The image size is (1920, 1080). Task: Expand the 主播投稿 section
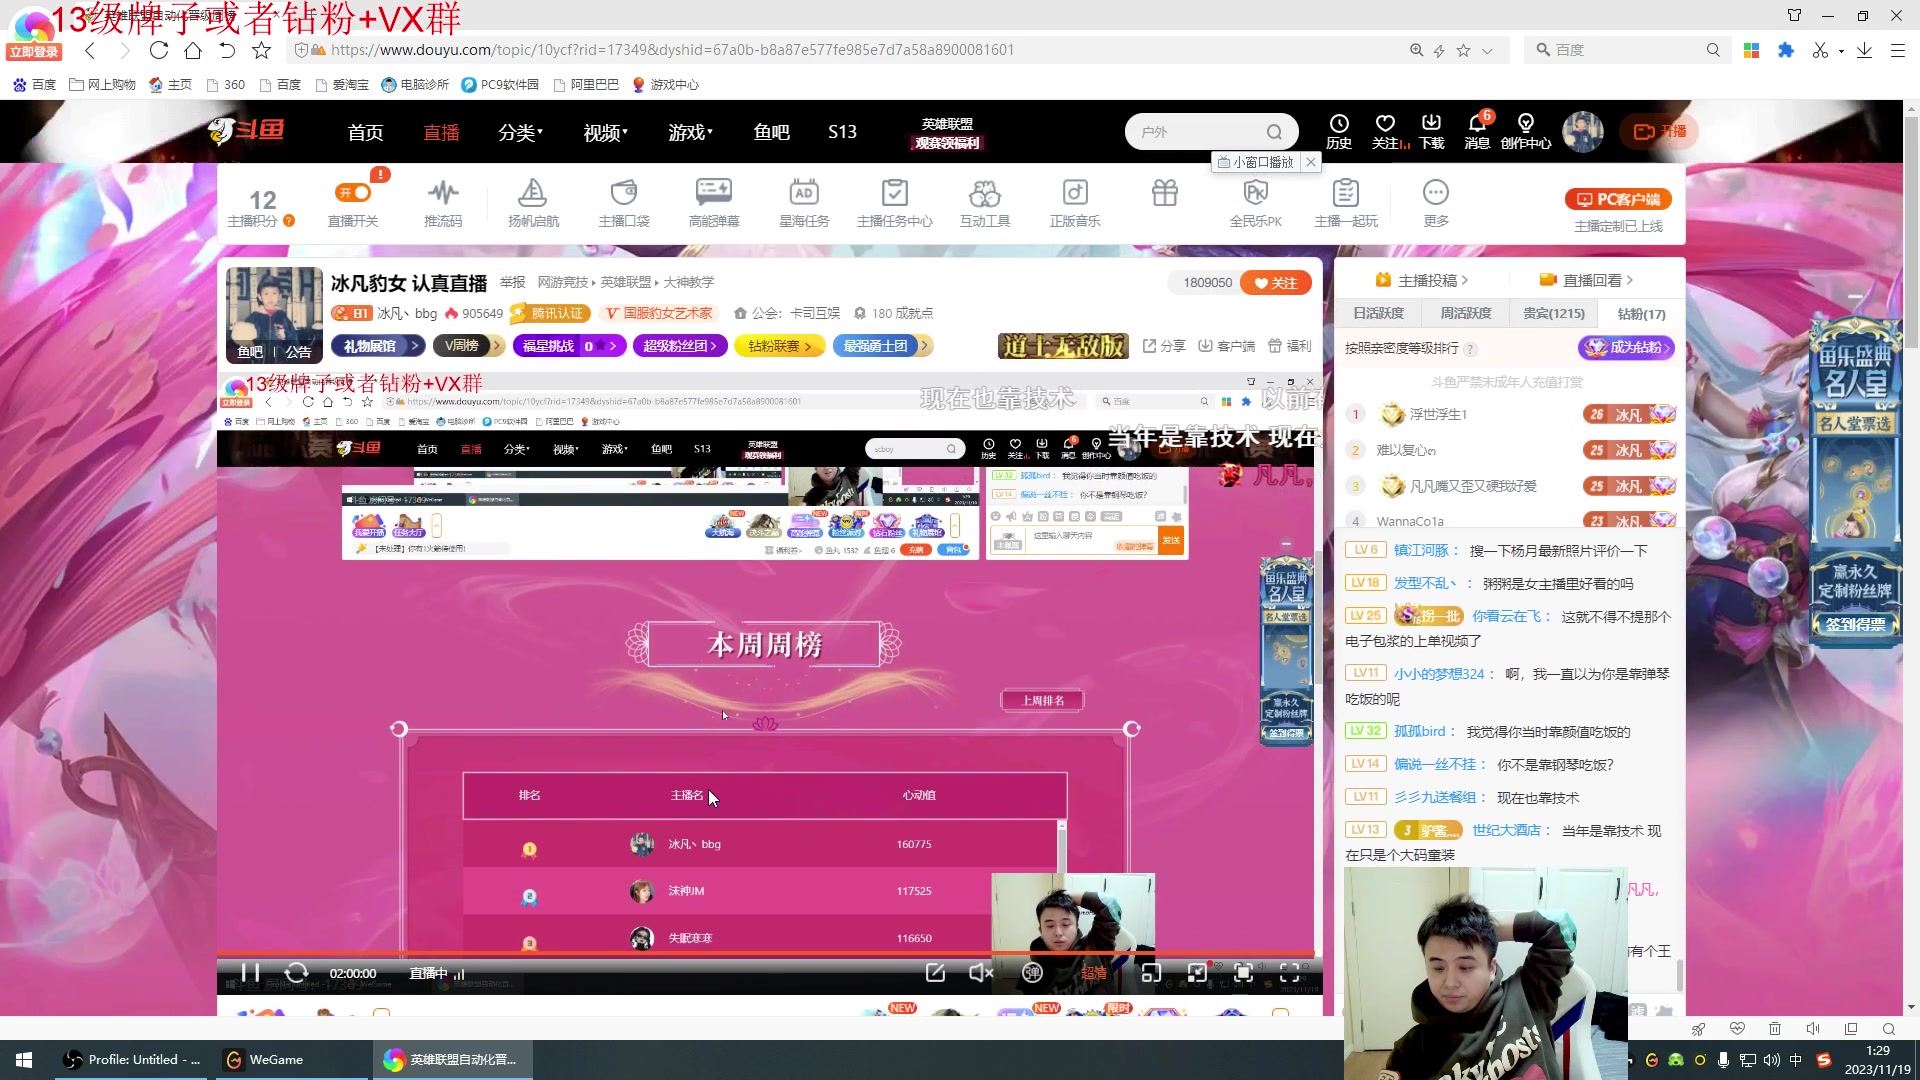[1421, 280]
